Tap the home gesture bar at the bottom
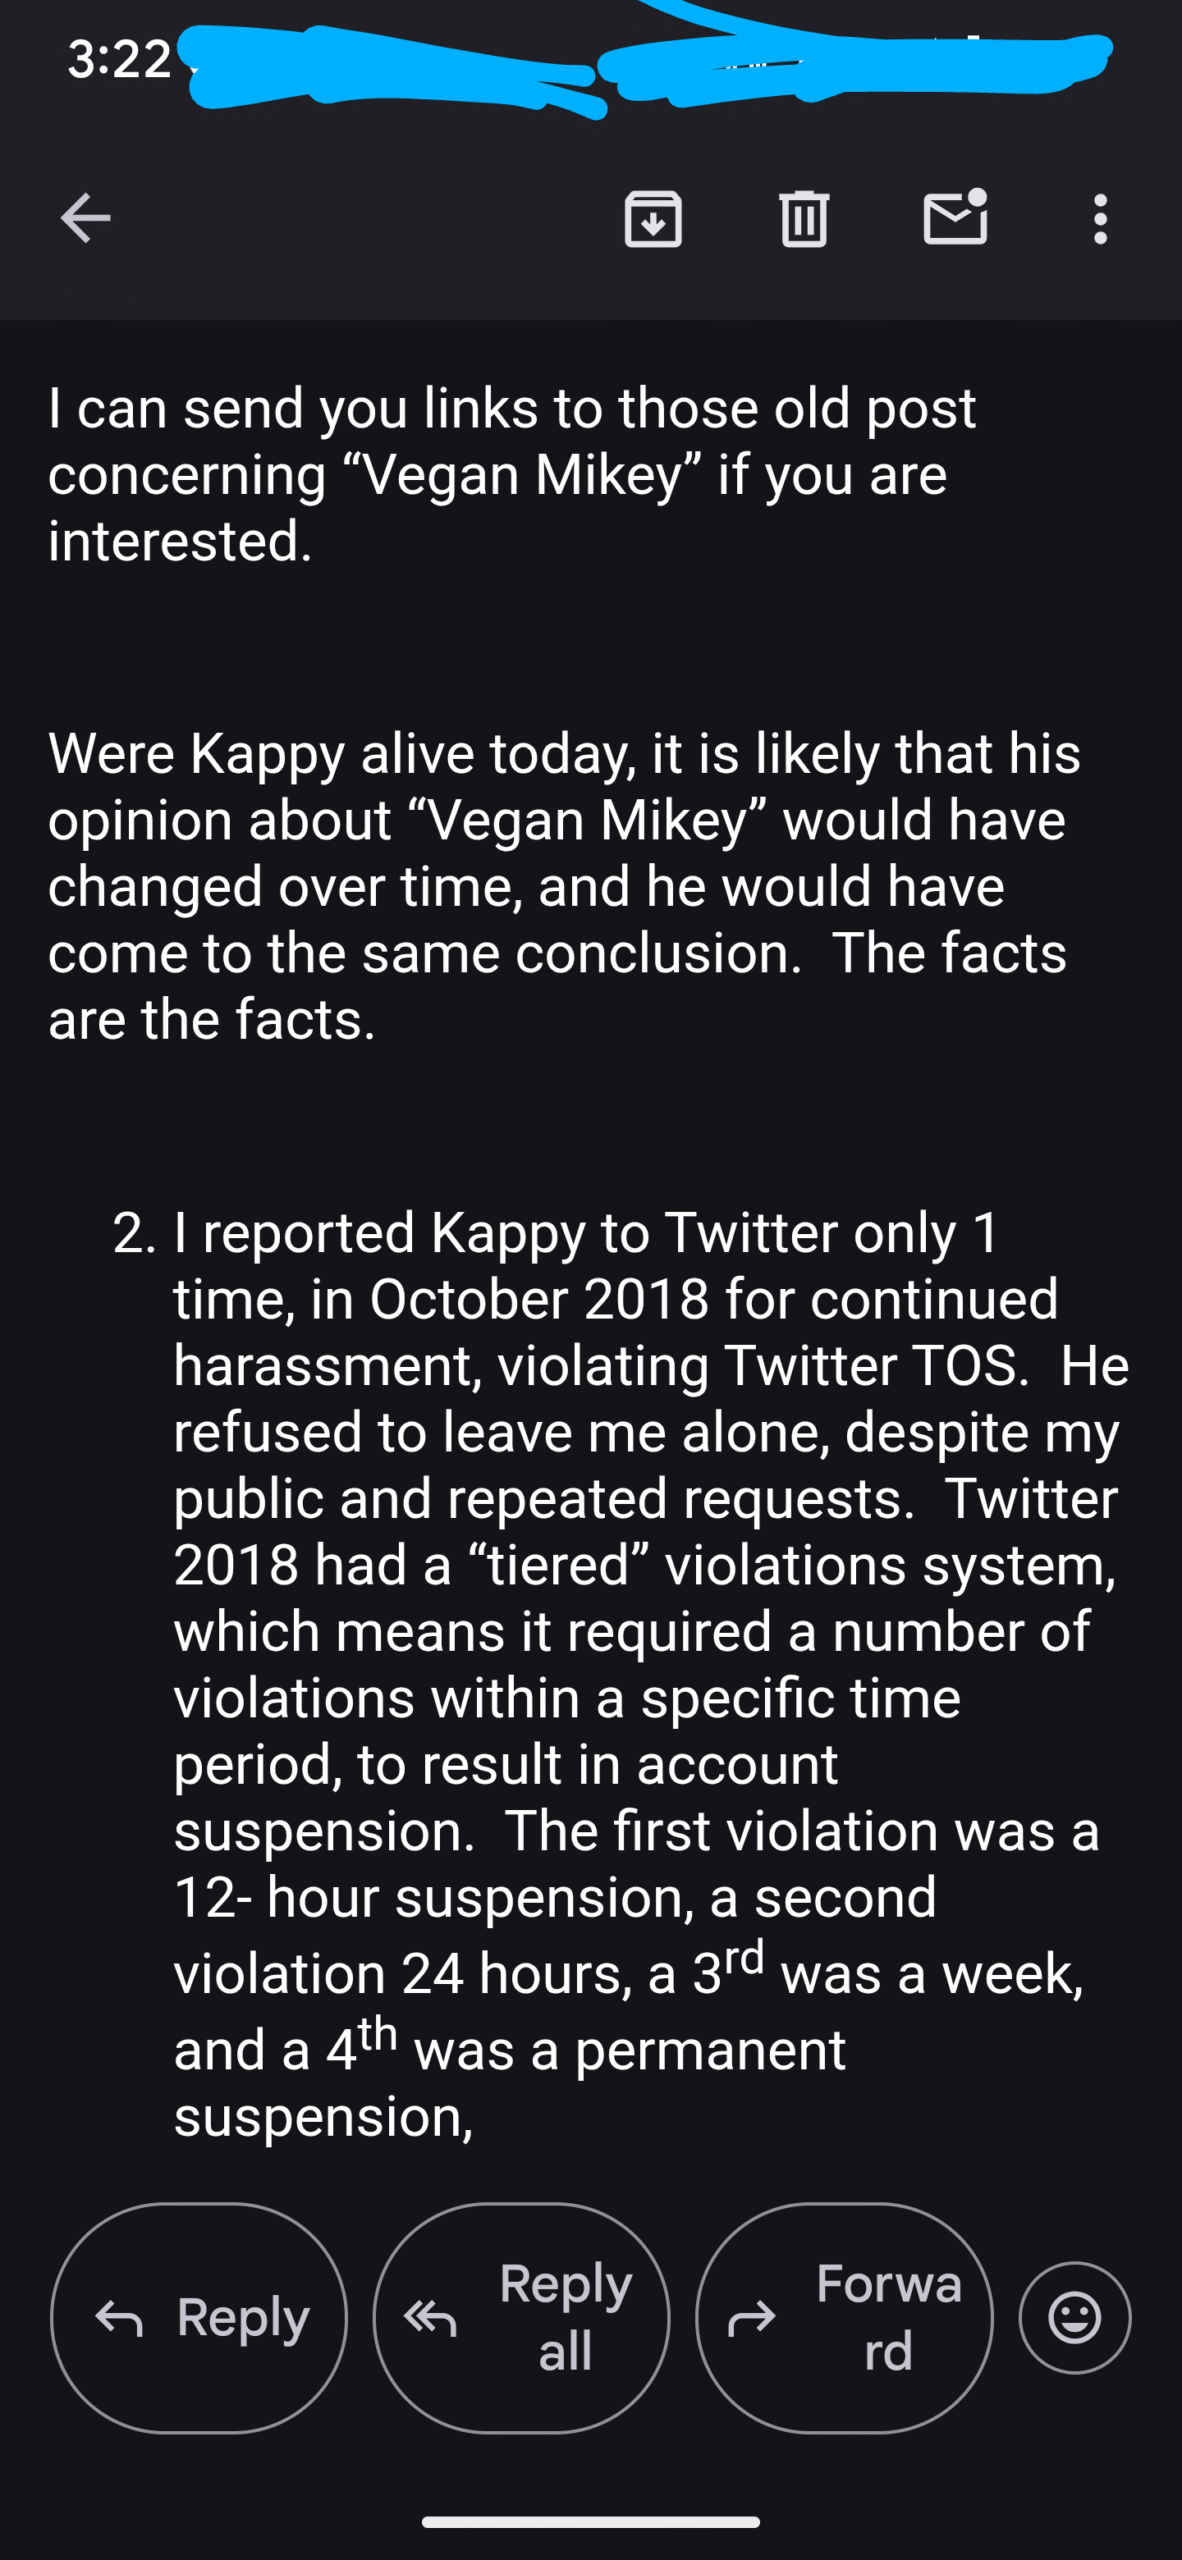The width and height of the screenshot is (1182, 2560). point(591,2522)
